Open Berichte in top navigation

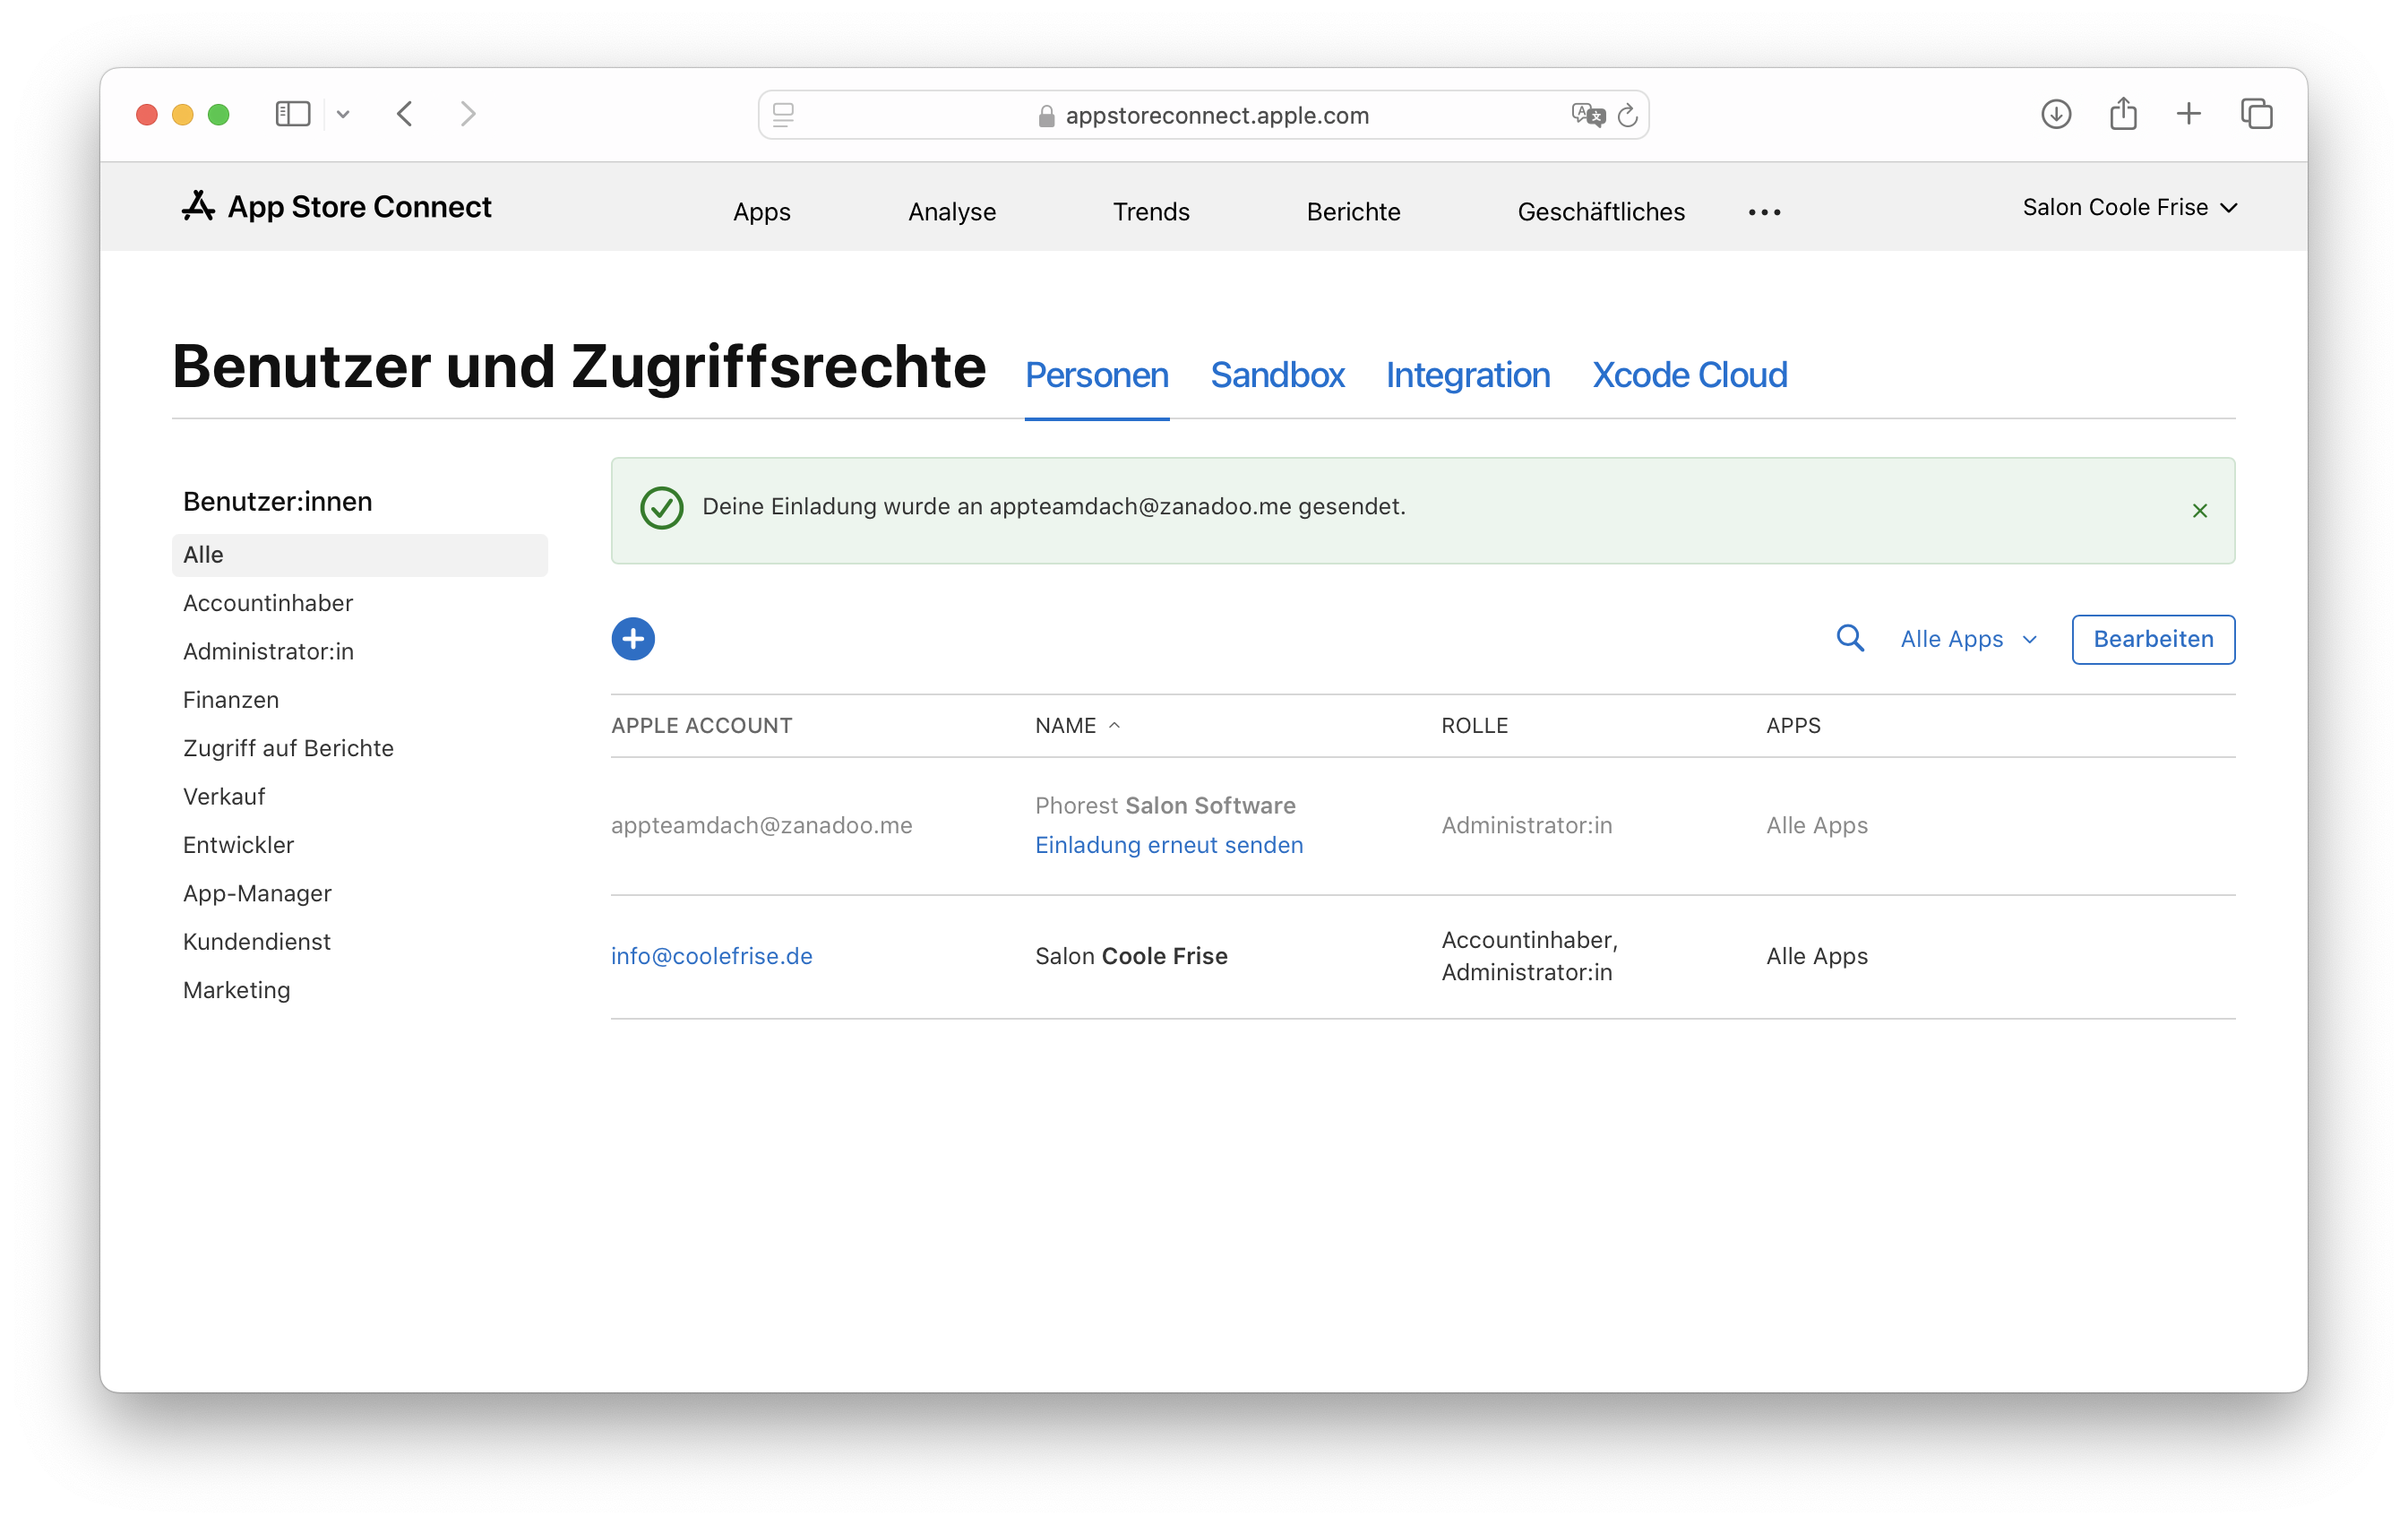click(1353, 212)
